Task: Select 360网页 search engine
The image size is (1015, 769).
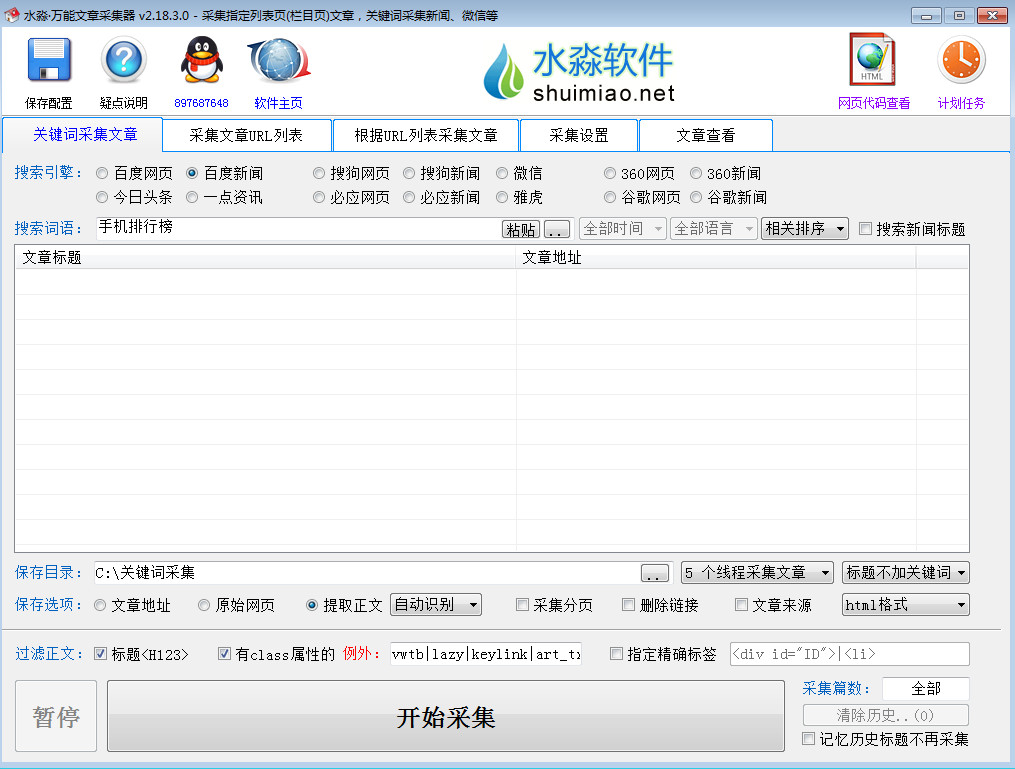Action: point(609,173)
